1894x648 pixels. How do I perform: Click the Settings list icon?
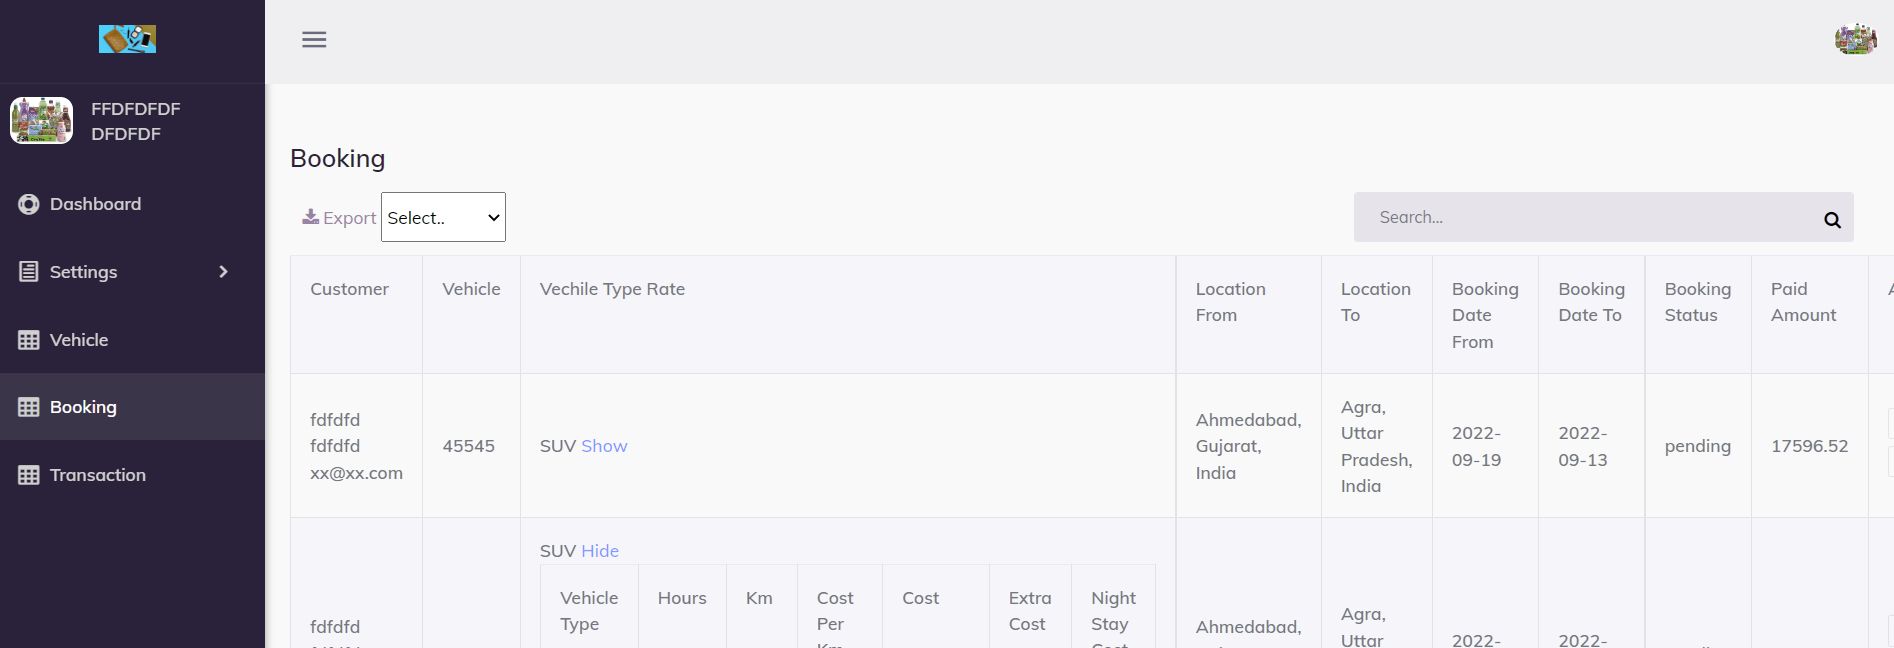point(29,272)
